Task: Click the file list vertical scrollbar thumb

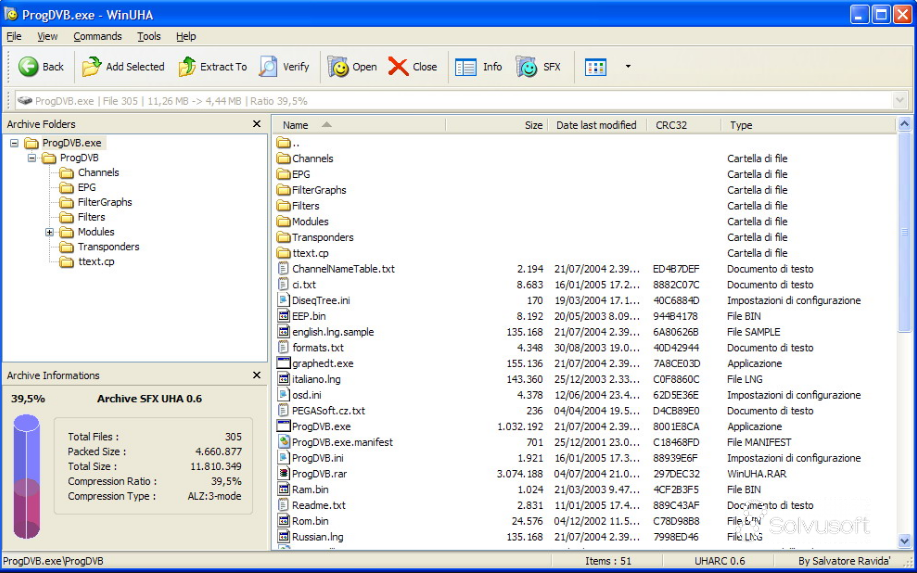Action: pyautogui.click(x=905, y=232)
